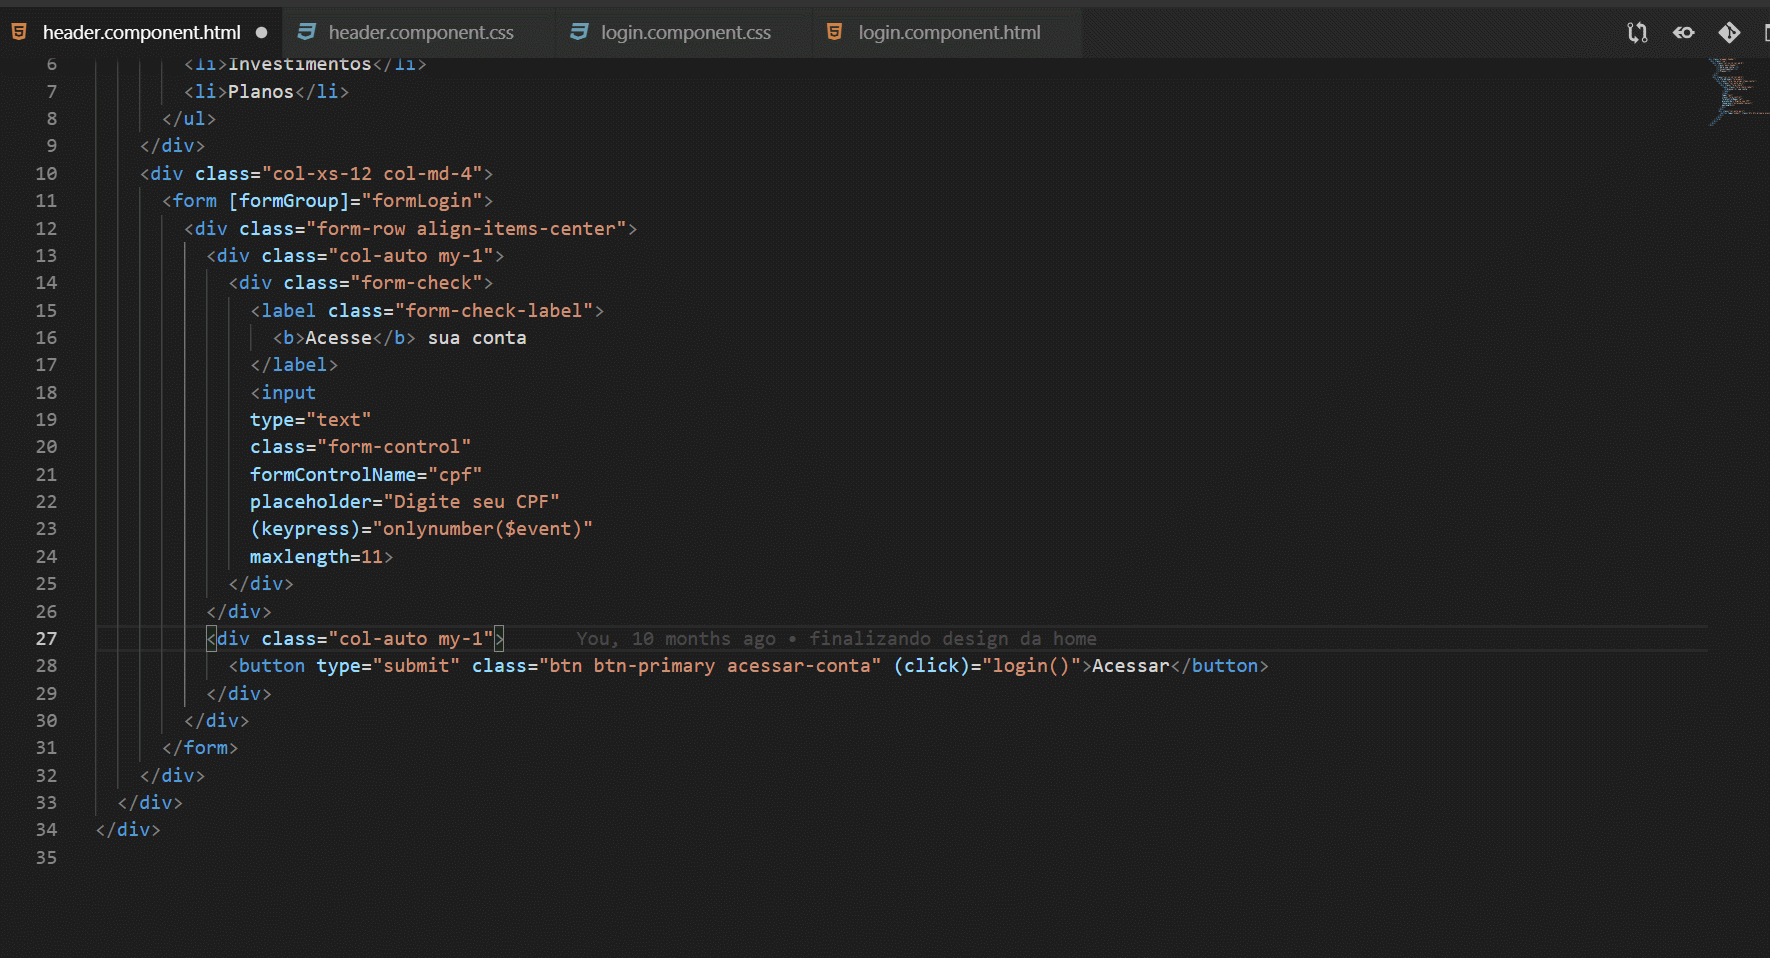Viewport: 1770px width, 958px height.
Task: Click in 'Planos' list item text
Action: (x=261, y=91)
